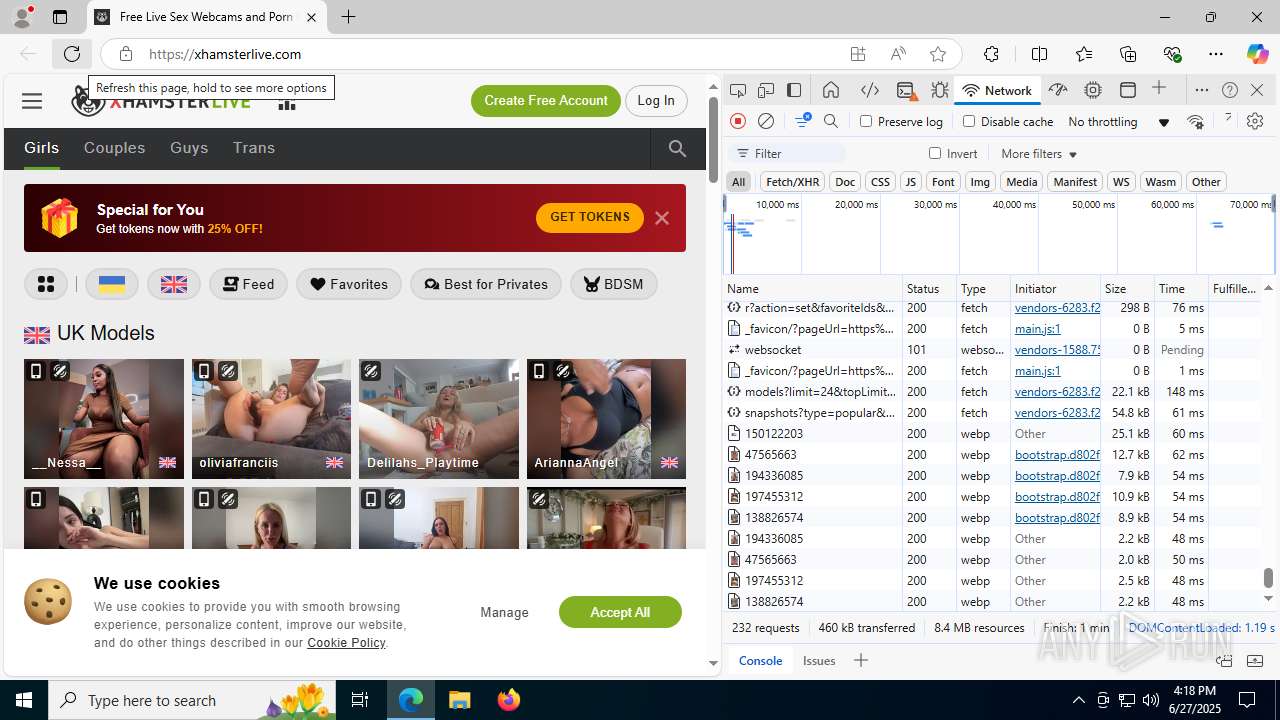The width and height of the screenshot is (1280, 720).
Task: Filter requests by Doc type
Action: coord(845,181)
